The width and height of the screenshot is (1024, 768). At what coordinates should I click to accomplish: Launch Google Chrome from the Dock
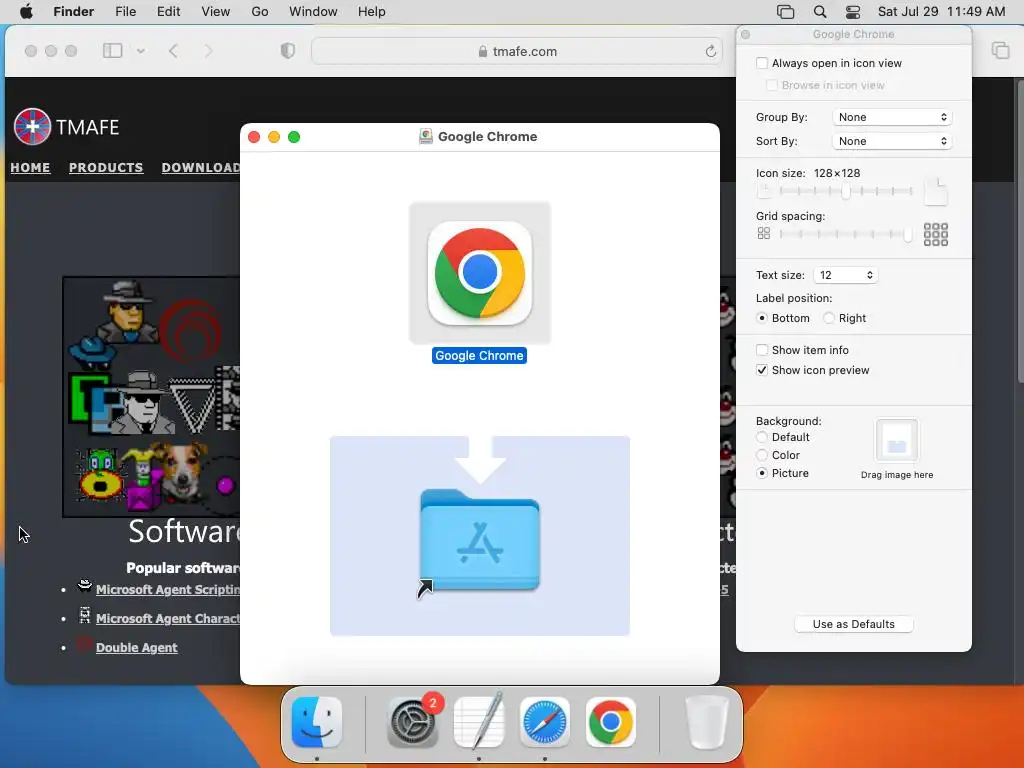(x=611, y=722)
